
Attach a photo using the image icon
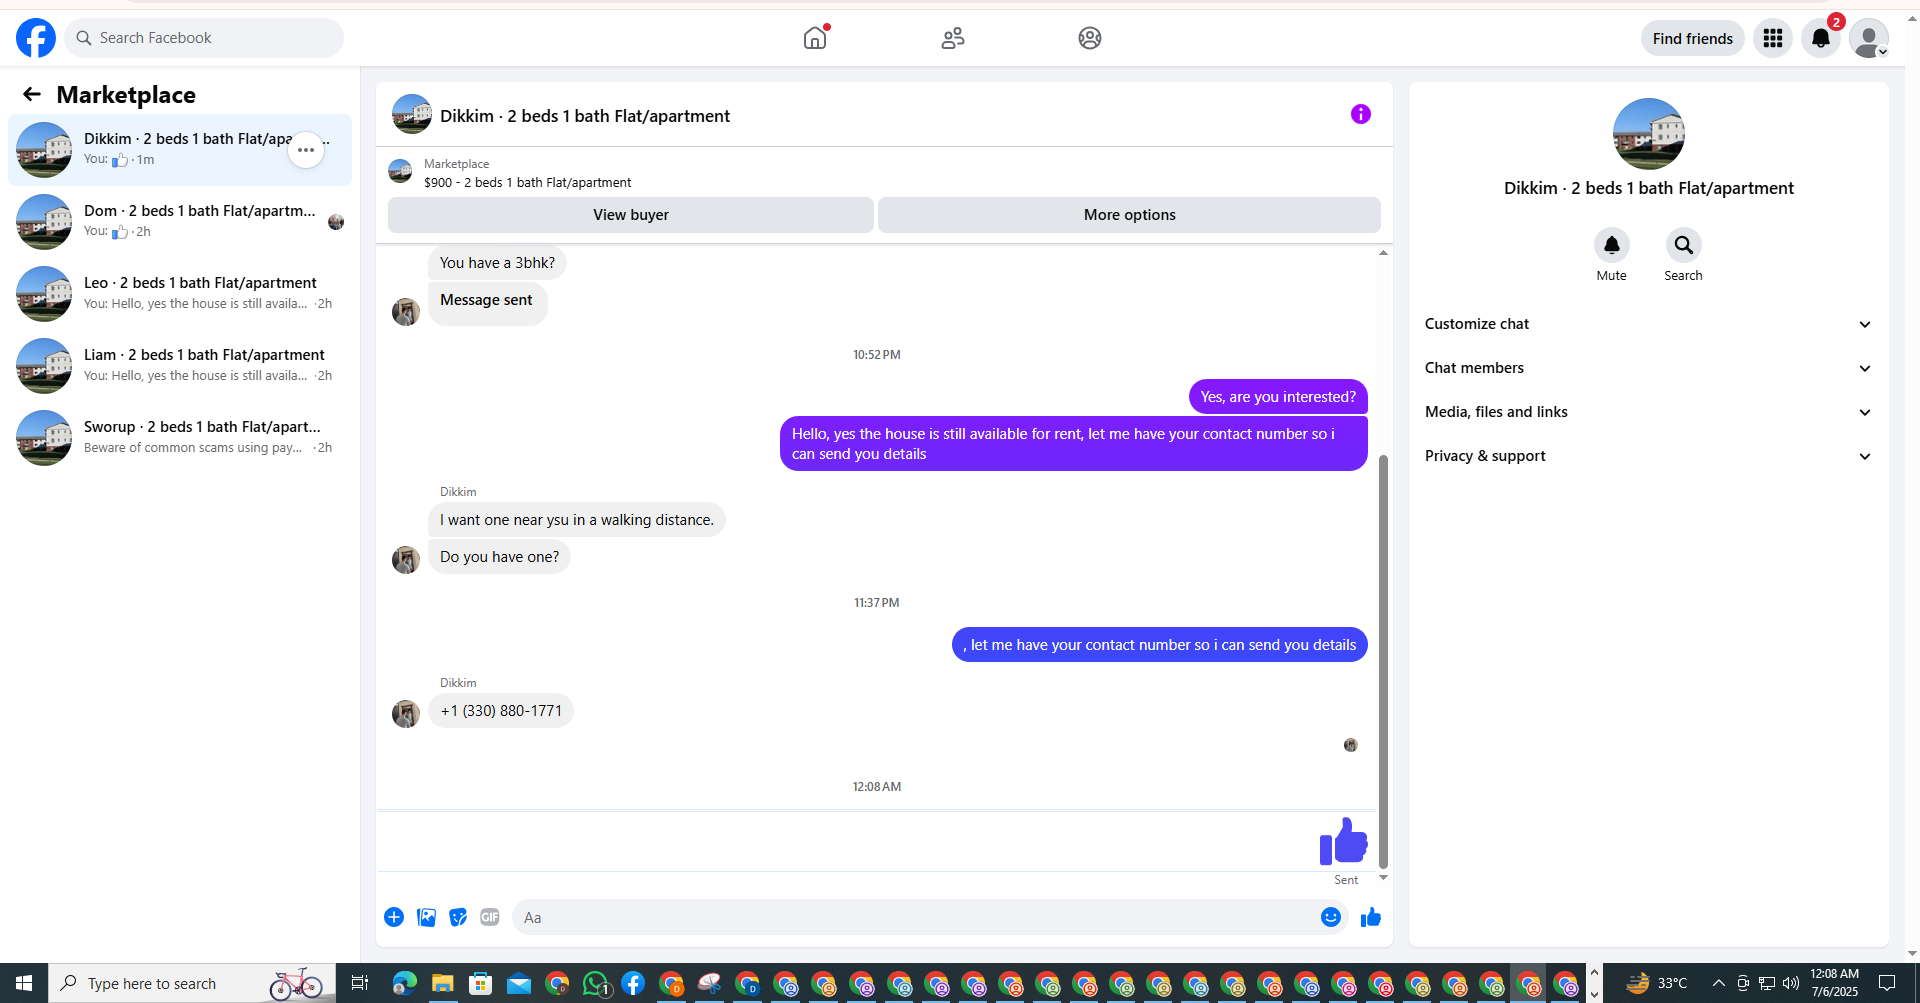426,917
